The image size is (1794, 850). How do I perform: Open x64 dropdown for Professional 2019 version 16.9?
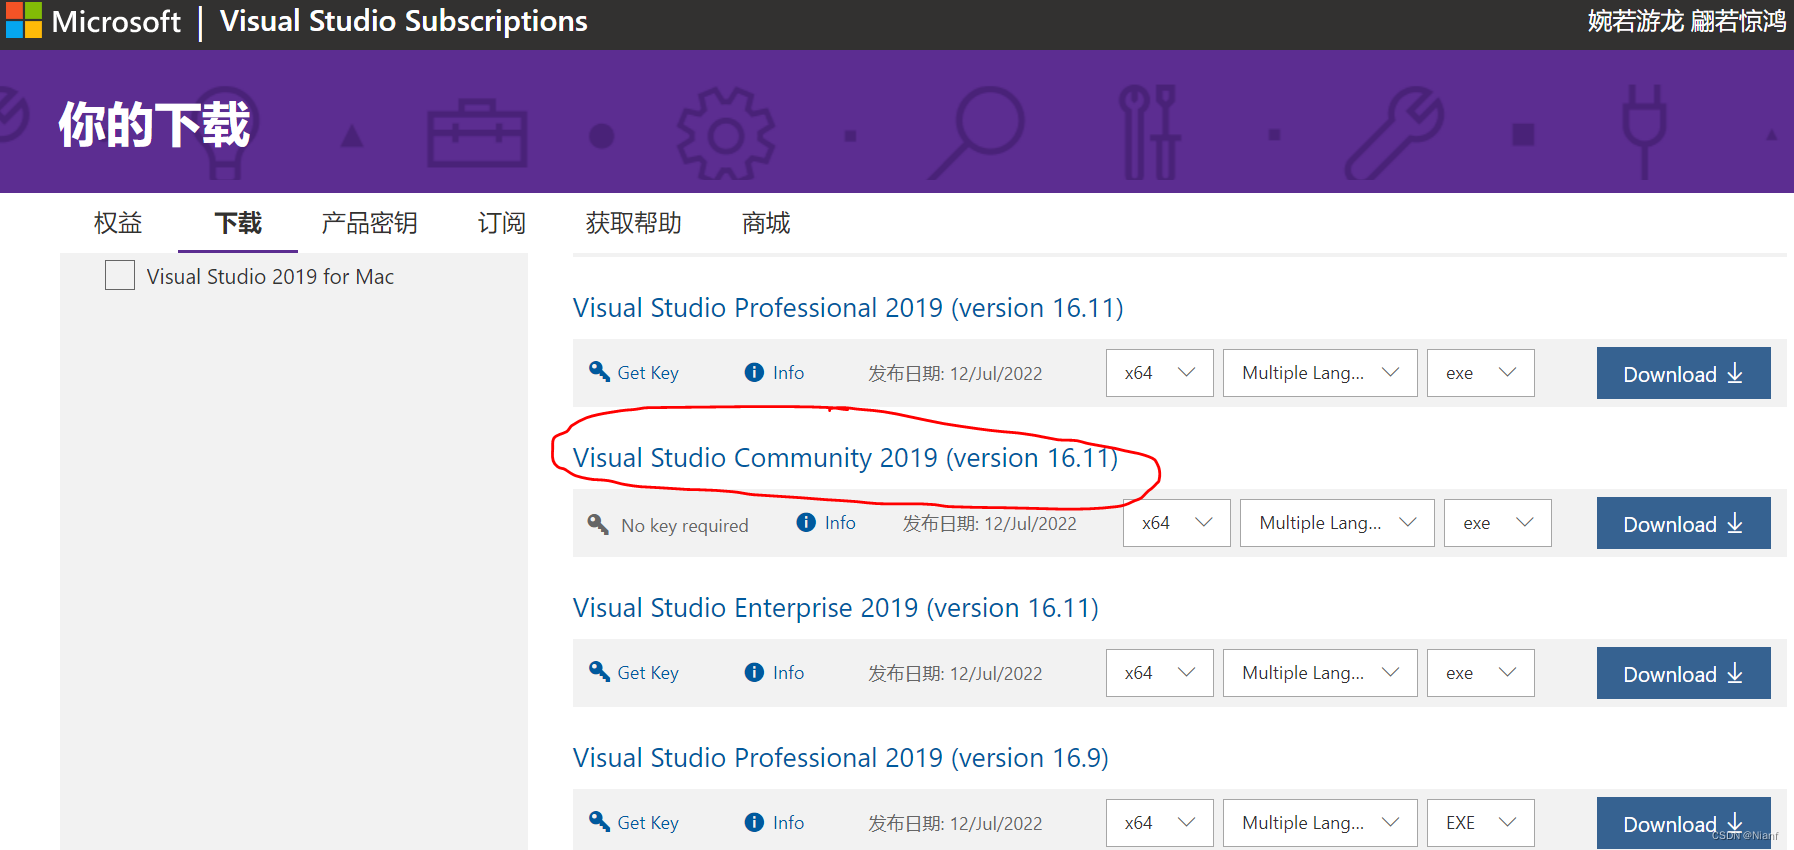coord(1160,823)
